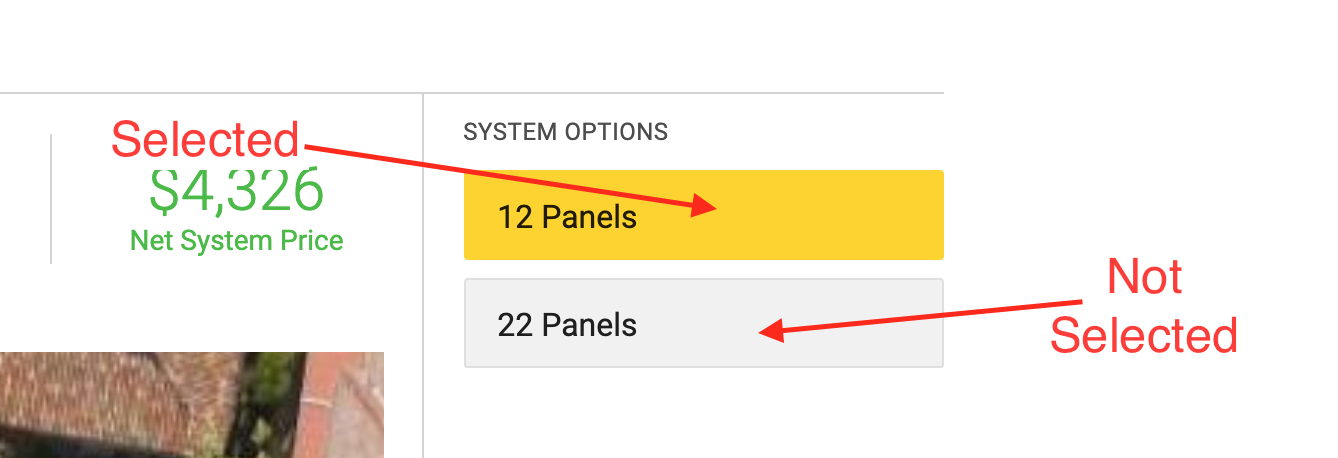Click the SYSTEM OPTIONS heading
The image size is (1338, 458).
point(566,132)
